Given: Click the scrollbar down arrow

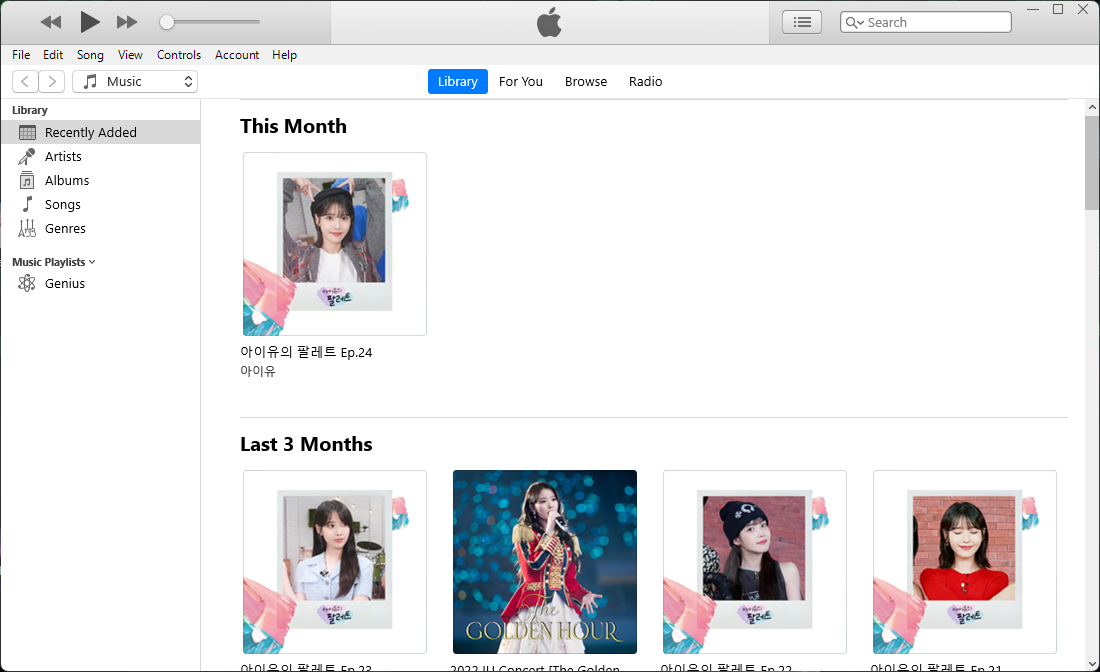Looking at the screenshot, I should point(1092,664).
